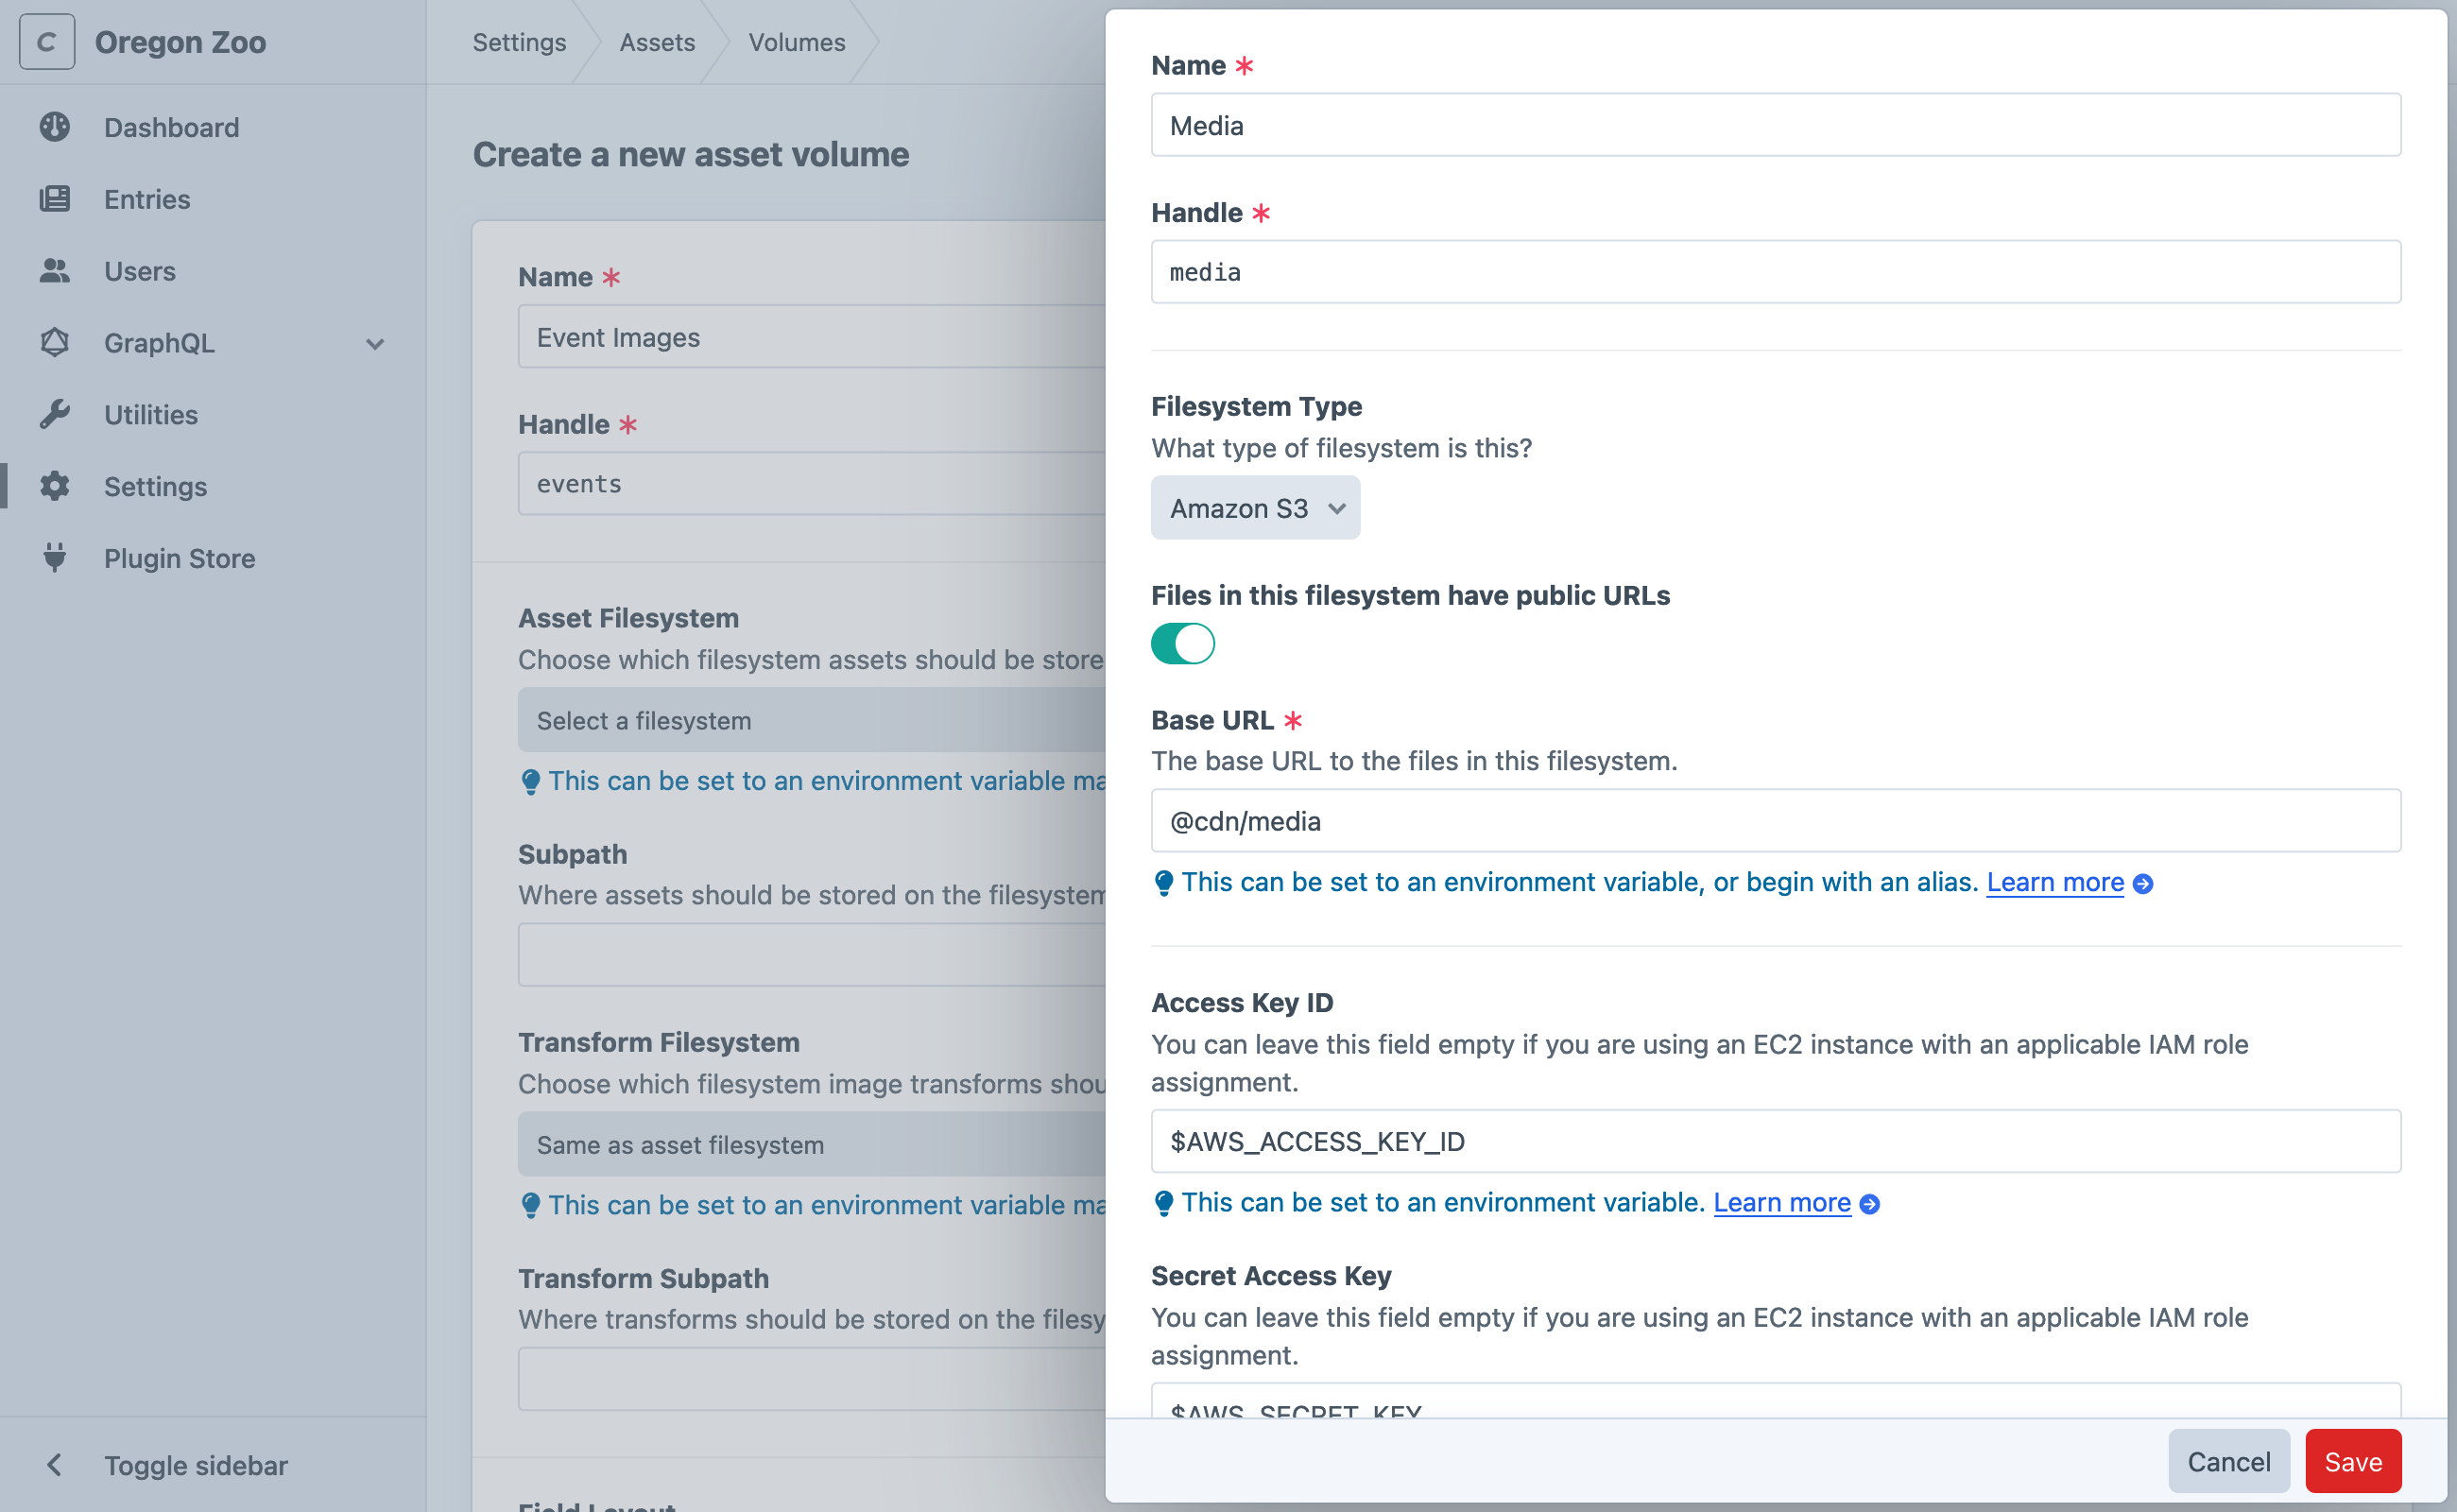
Task: Save the Media volume settings
Action: (x=2352, y=1460)
